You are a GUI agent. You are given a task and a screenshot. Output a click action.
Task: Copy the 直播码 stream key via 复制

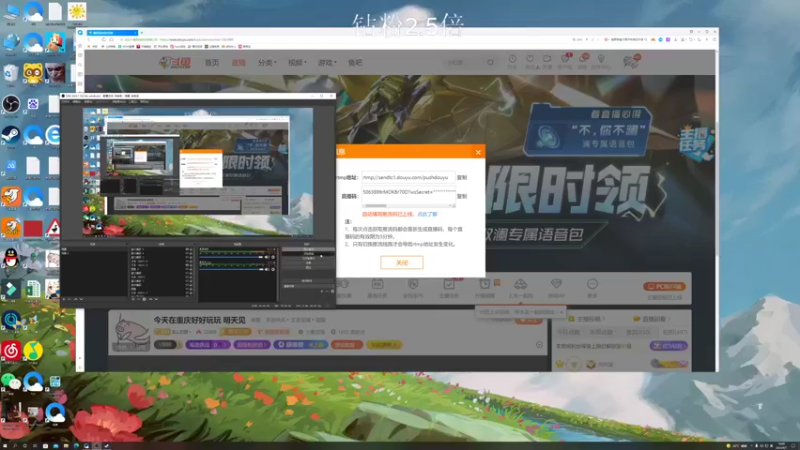coord(462,196)
